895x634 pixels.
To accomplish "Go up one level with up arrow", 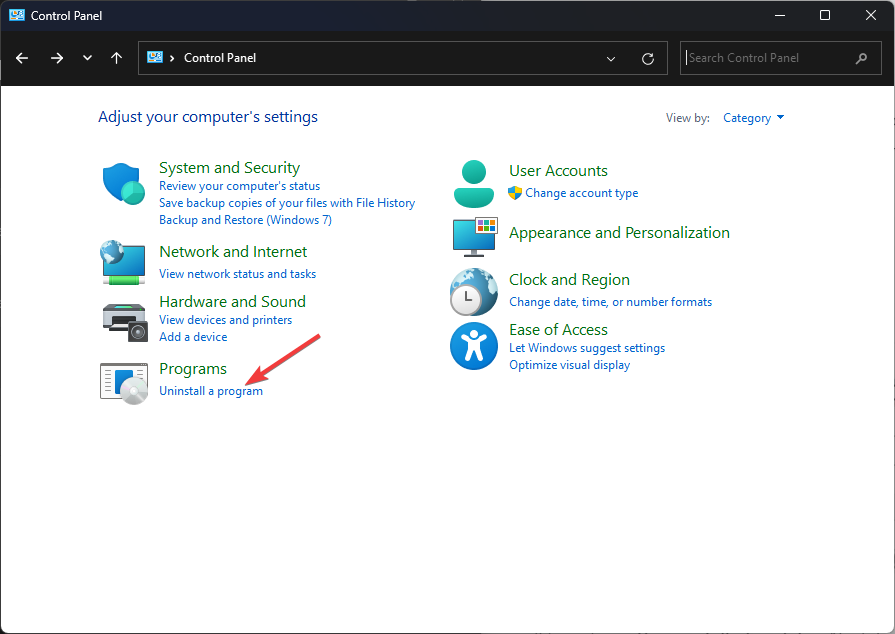I will (x=116, y=58).
